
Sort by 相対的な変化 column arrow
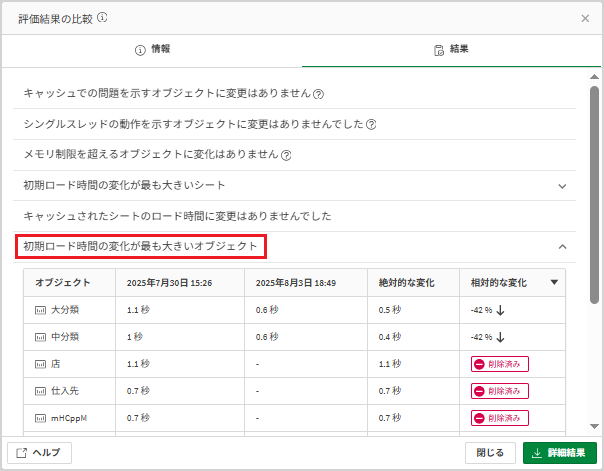point(554,283)
